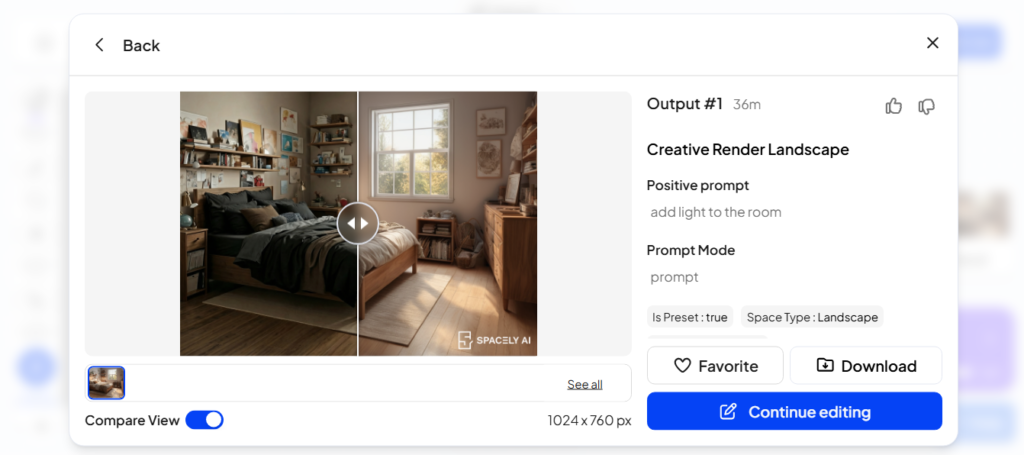Viewport: 1024px width, 455px height.
Task: Click the Back text label
Action: point(141,45)
